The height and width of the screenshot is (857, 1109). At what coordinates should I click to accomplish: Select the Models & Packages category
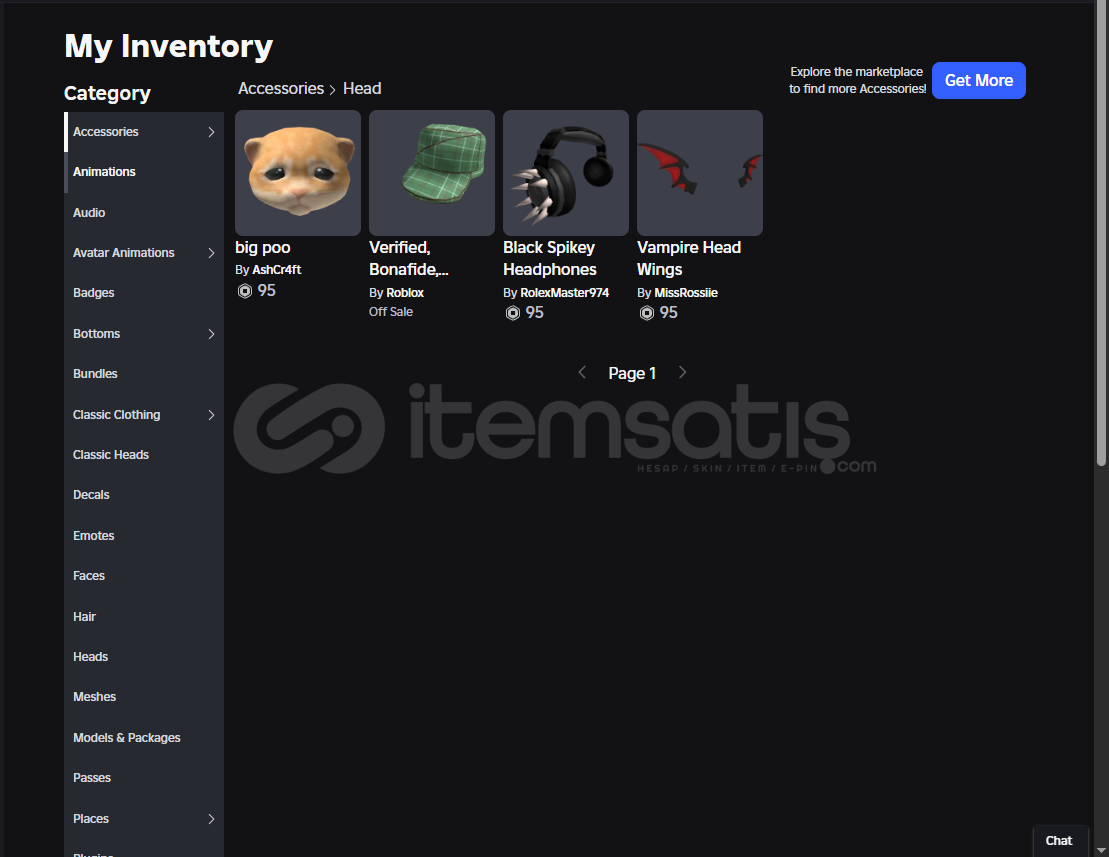pos(144,738)
